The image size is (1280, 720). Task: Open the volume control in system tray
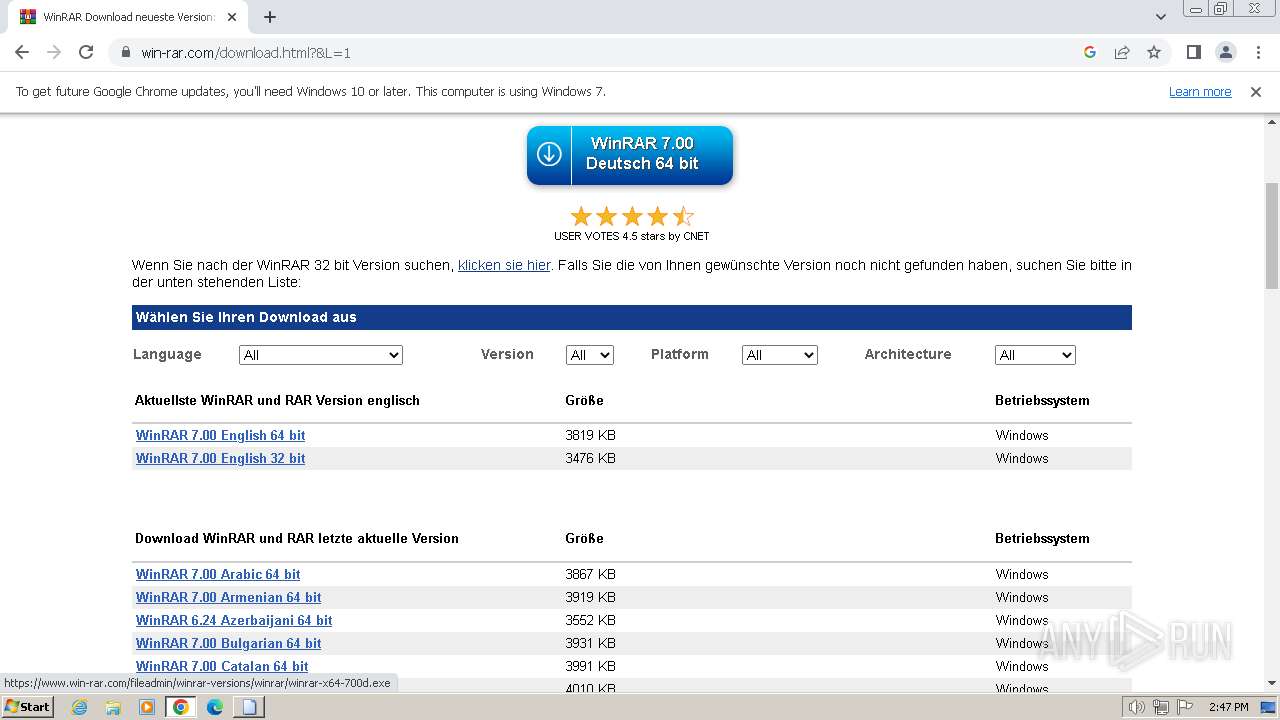[1137, 707]
